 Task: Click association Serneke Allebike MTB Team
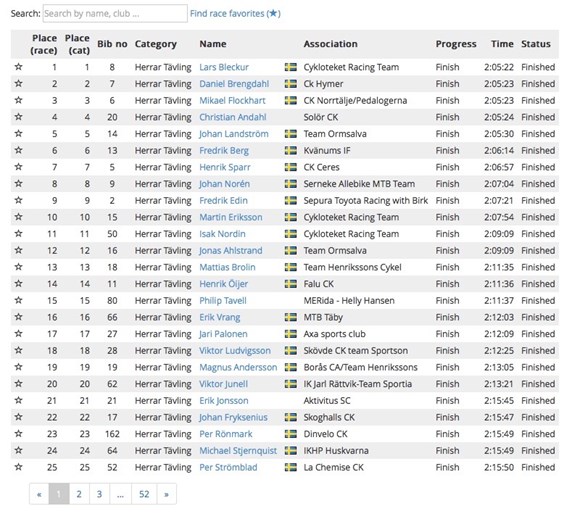359,184
